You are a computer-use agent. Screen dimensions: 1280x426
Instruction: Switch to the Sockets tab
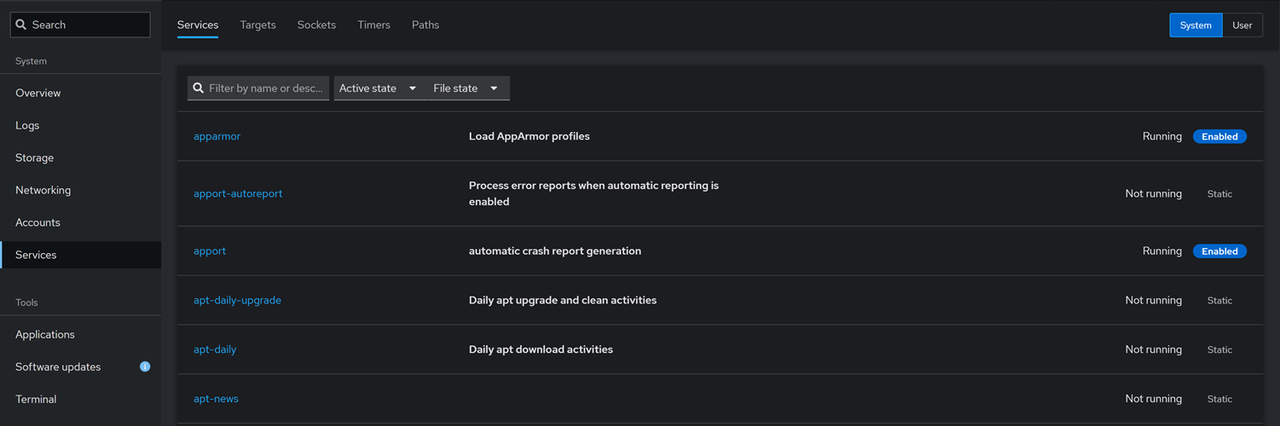[x=317, y=25]
